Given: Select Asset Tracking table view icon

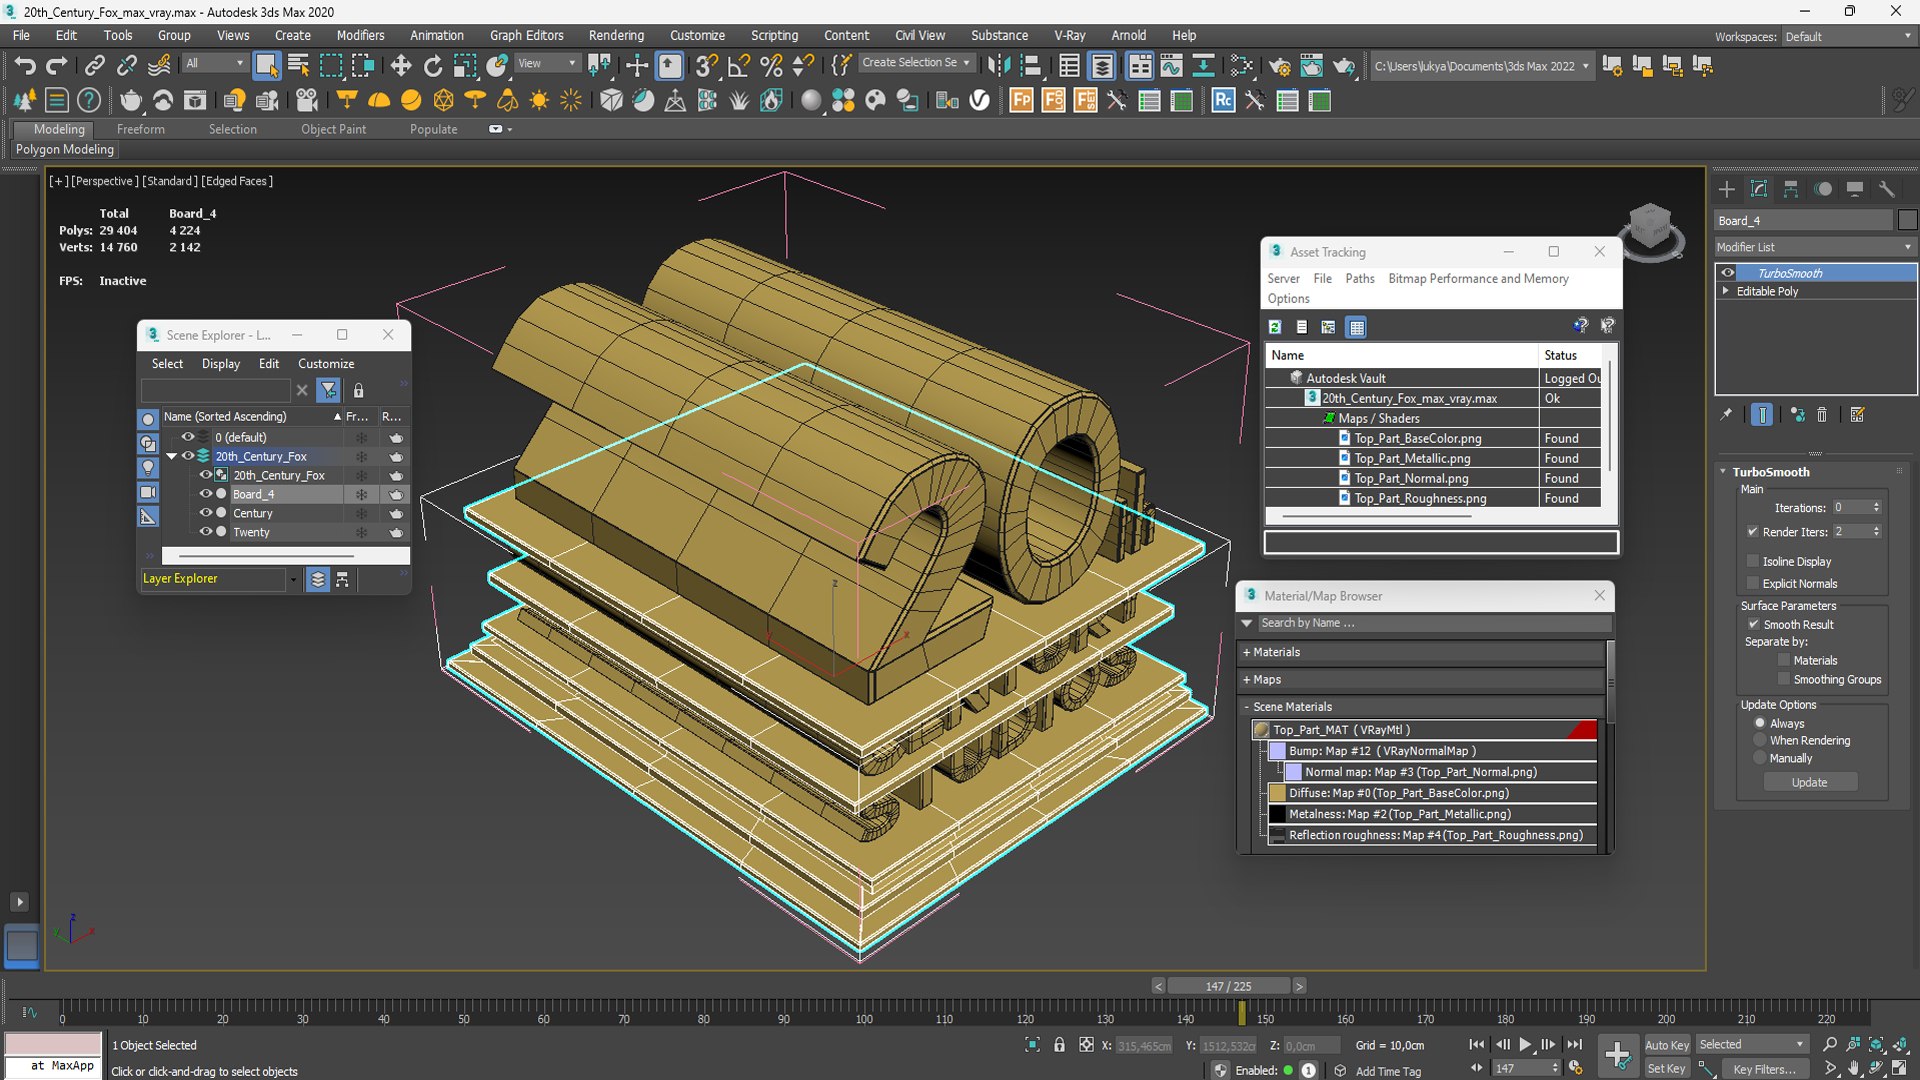Looking at the screenshot, I should (1356, 327).
